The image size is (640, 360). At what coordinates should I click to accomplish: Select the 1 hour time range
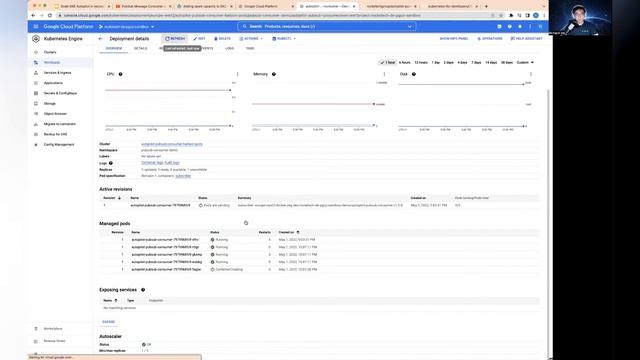[387, 62]
